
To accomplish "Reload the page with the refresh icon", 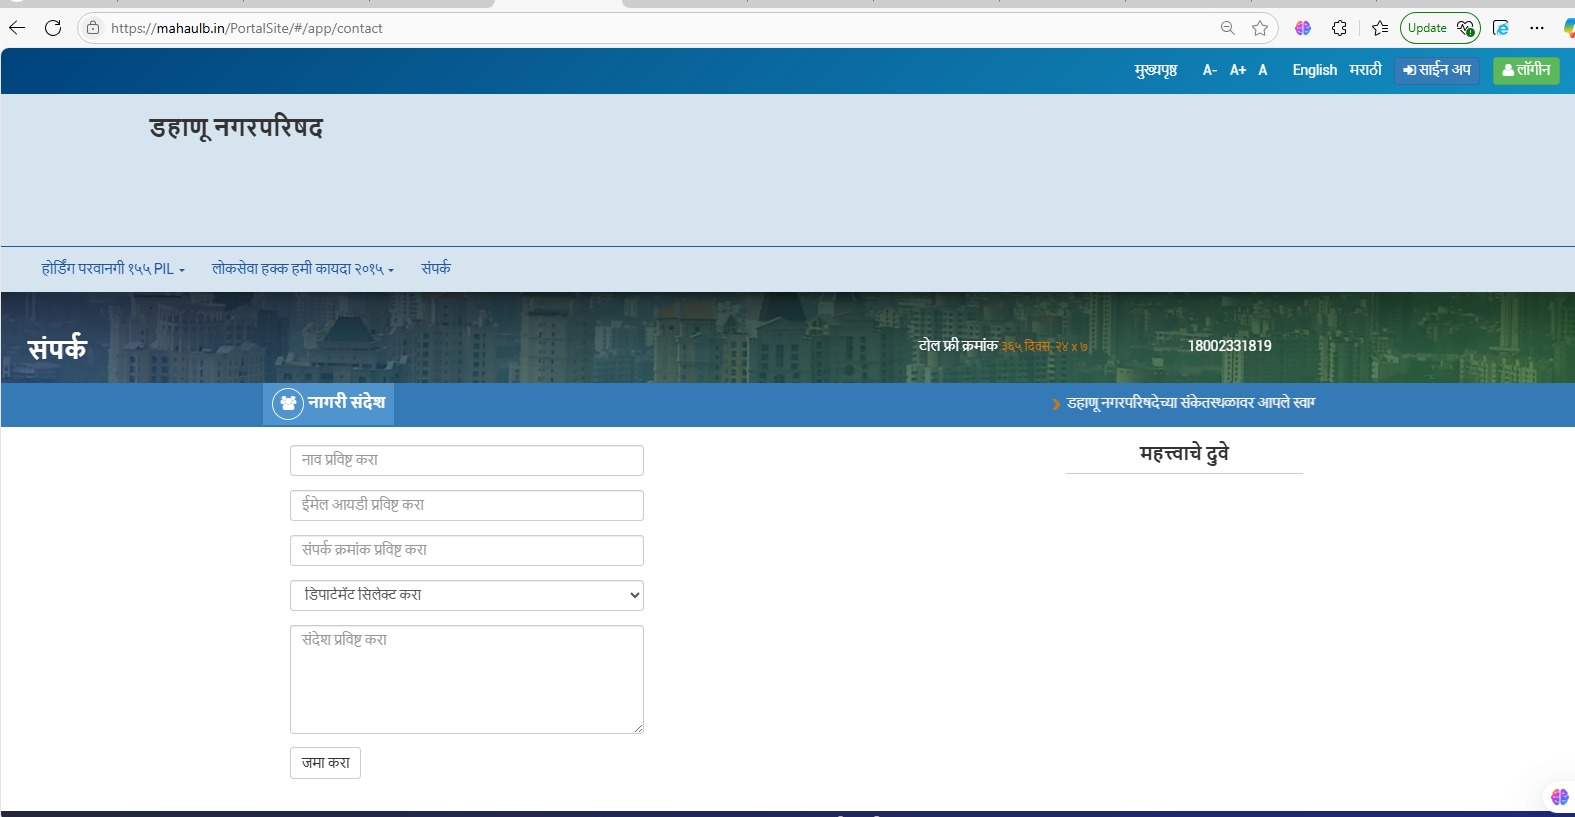I will [53, 28].
